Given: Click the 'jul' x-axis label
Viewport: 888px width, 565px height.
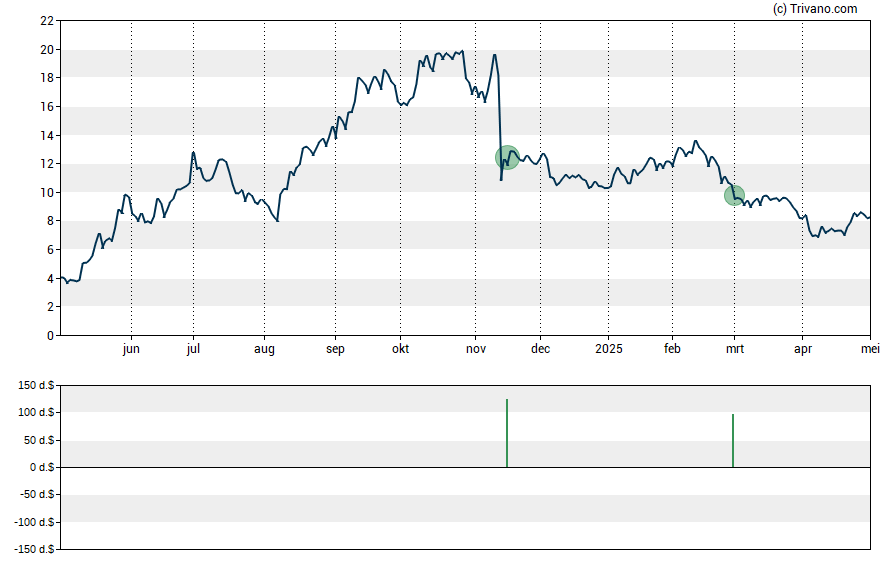Looking at the screenshot, I should pyautogui.click(x=193, y=349).
